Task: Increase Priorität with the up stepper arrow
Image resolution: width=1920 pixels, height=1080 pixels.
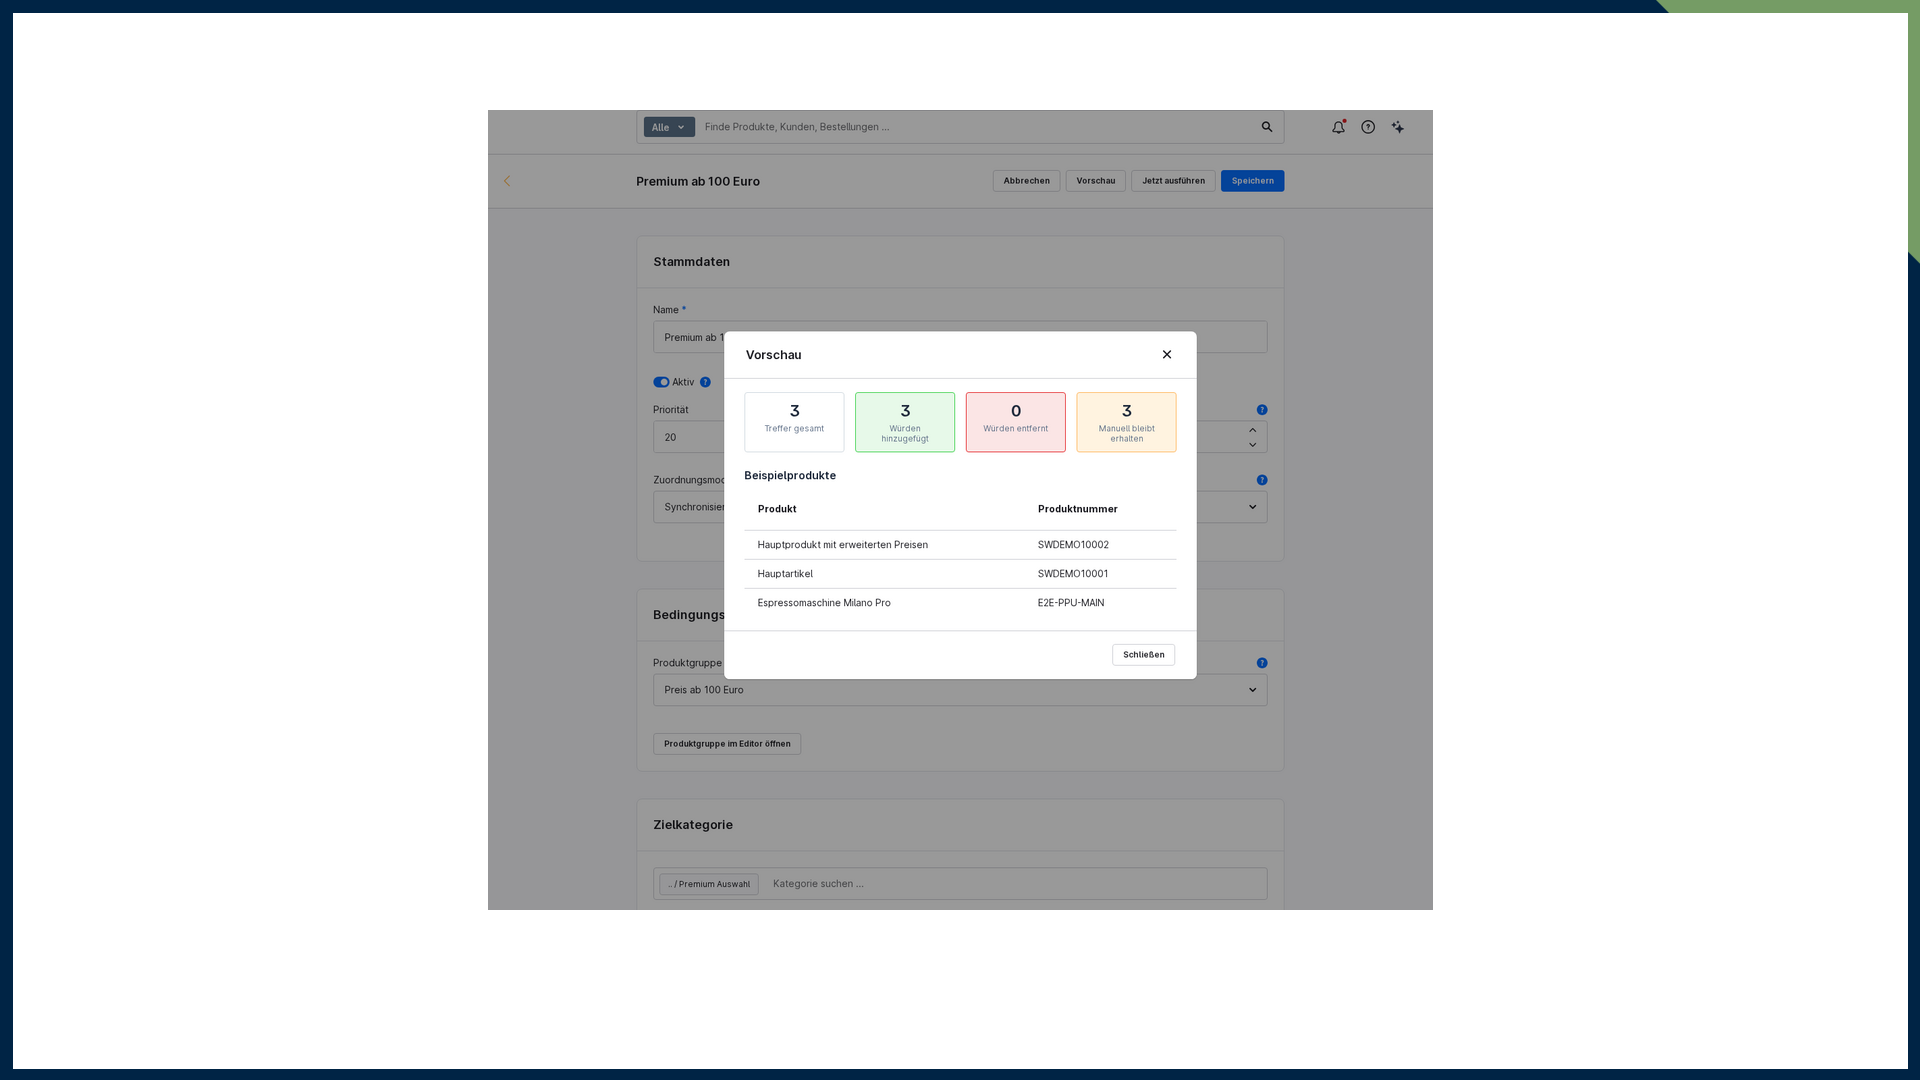Action: click(1252, 430)
